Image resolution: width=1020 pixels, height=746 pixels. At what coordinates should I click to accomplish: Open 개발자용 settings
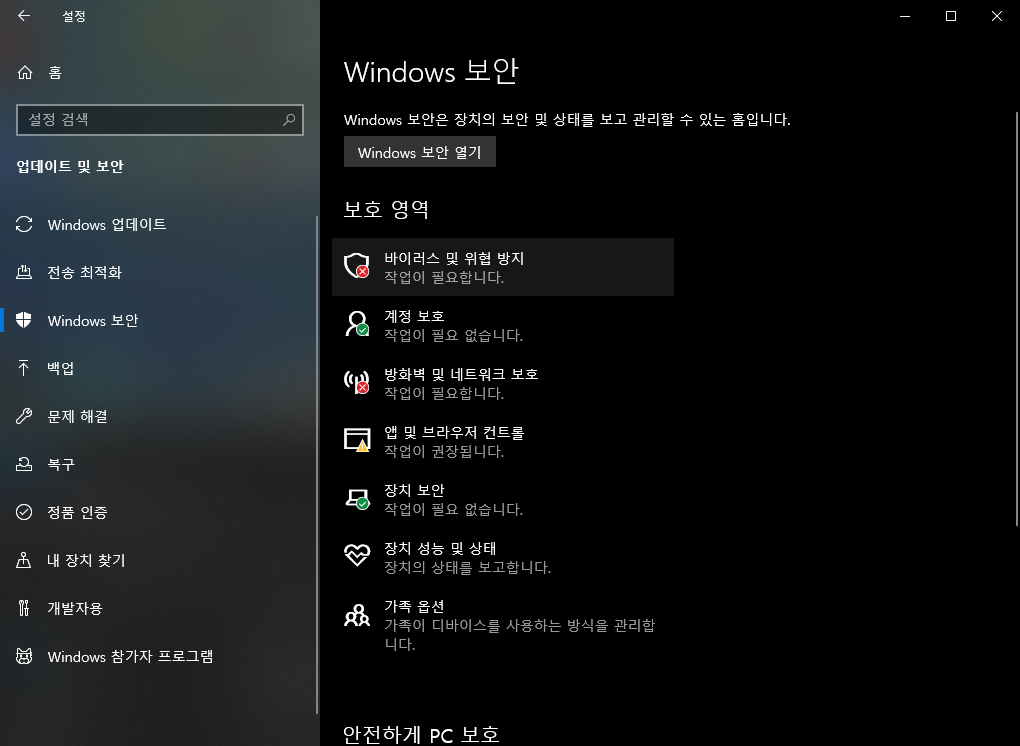tap(160, 608)
